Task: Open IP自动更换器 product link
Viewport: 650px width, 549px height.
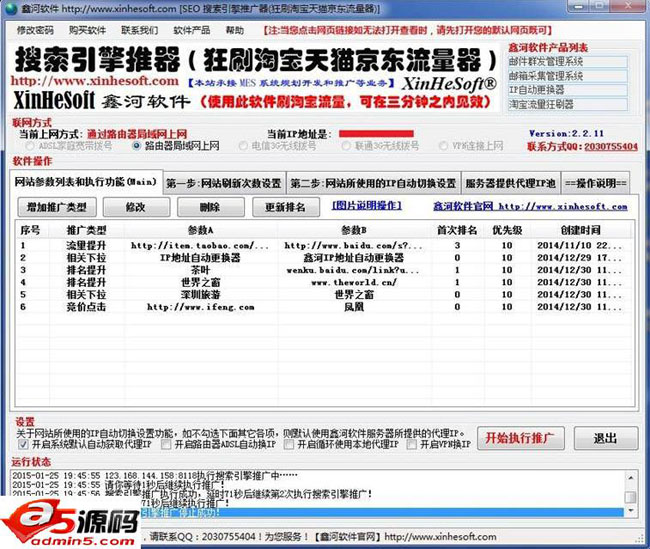Action: 568,90
